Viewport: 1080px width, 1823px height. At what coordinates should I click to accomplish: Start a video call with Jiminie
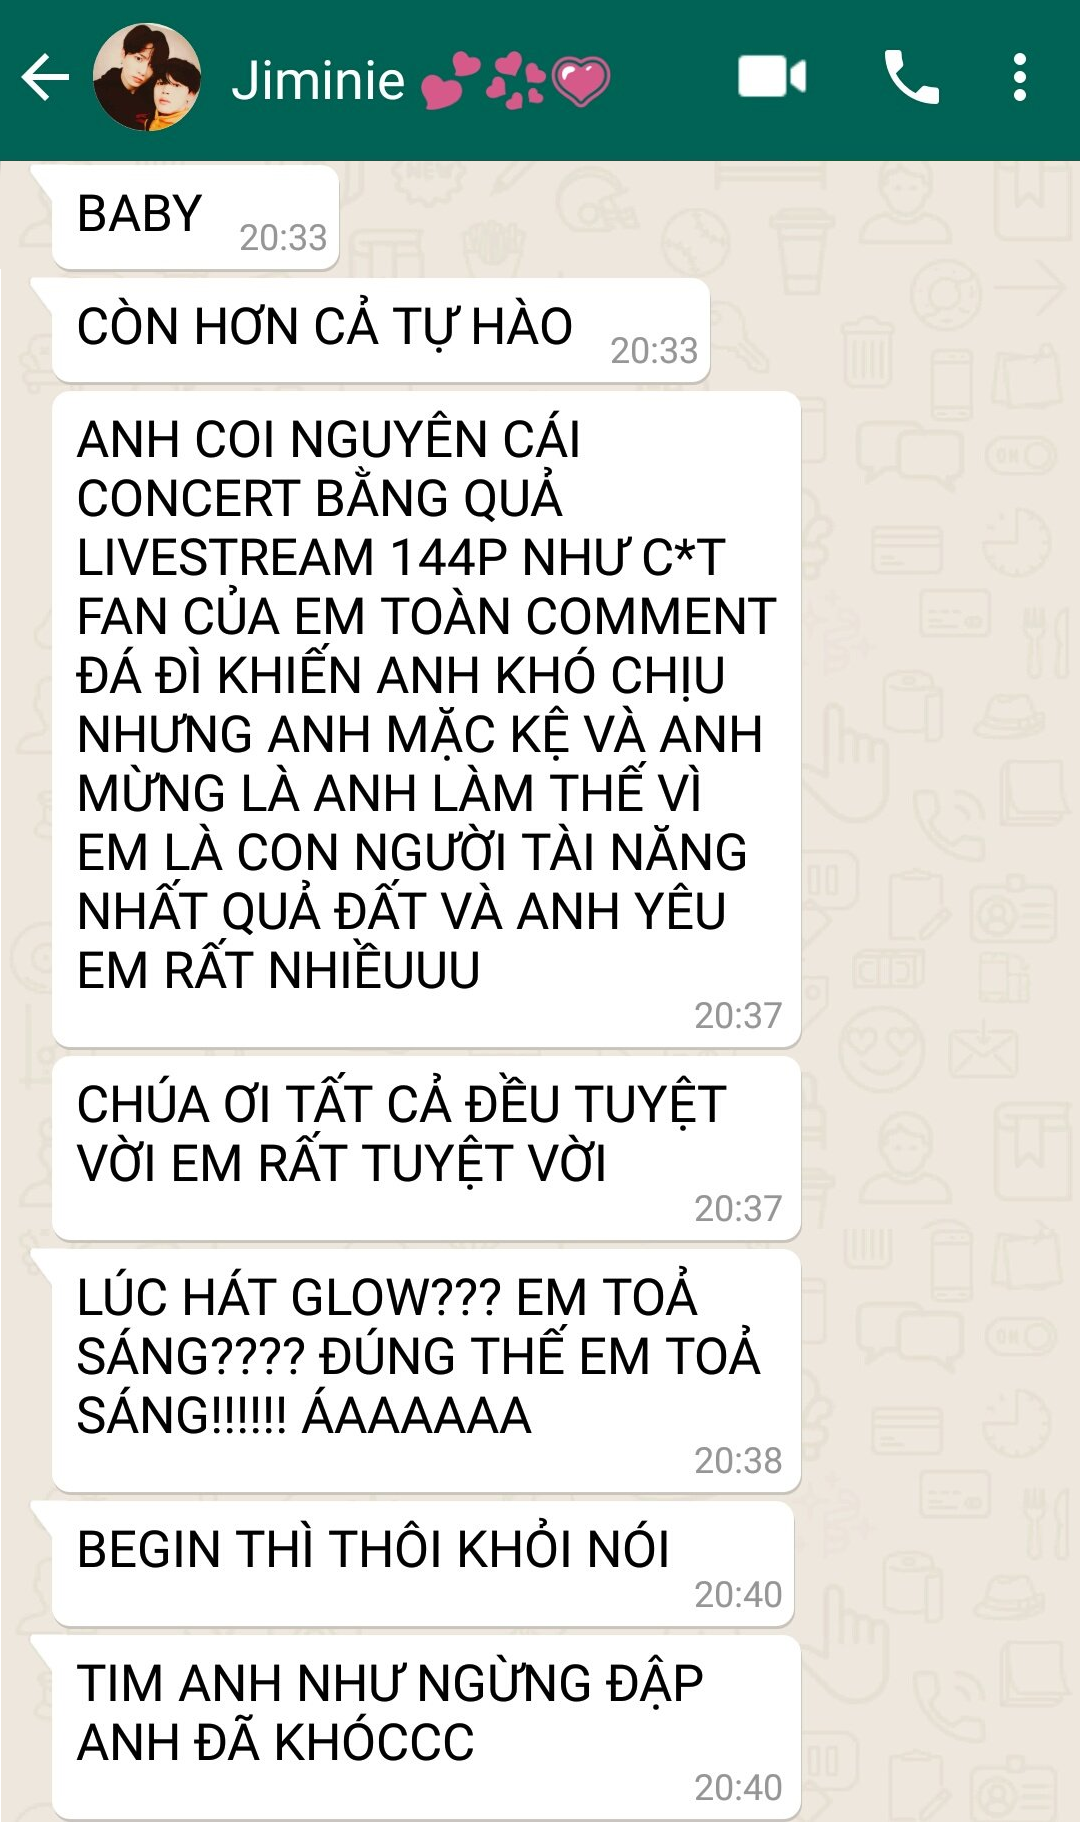coord(772,77)
